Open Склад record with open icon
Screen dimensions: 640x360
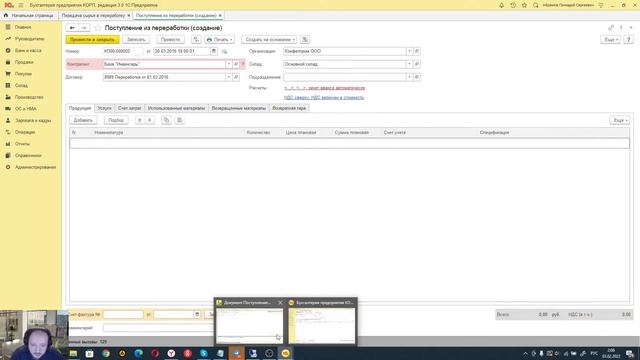pyautogui.click(x=417, y=64)
